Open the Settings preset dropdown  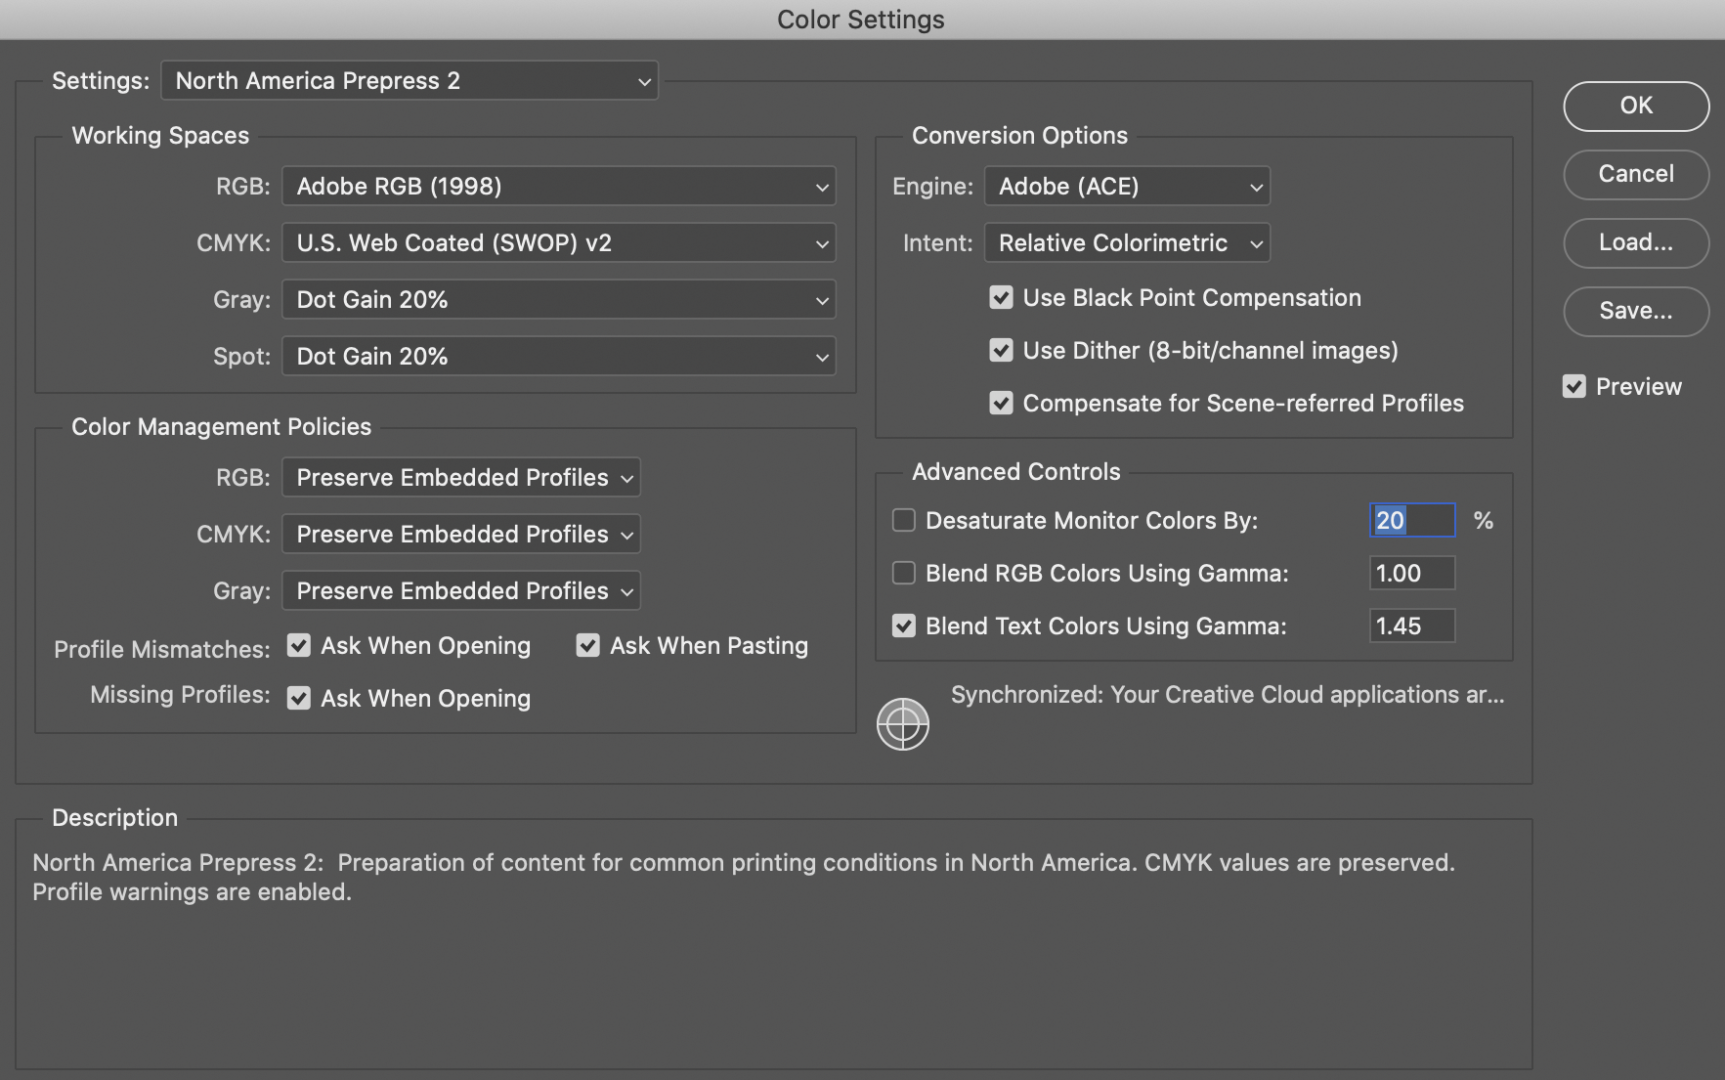coord(409,81)
